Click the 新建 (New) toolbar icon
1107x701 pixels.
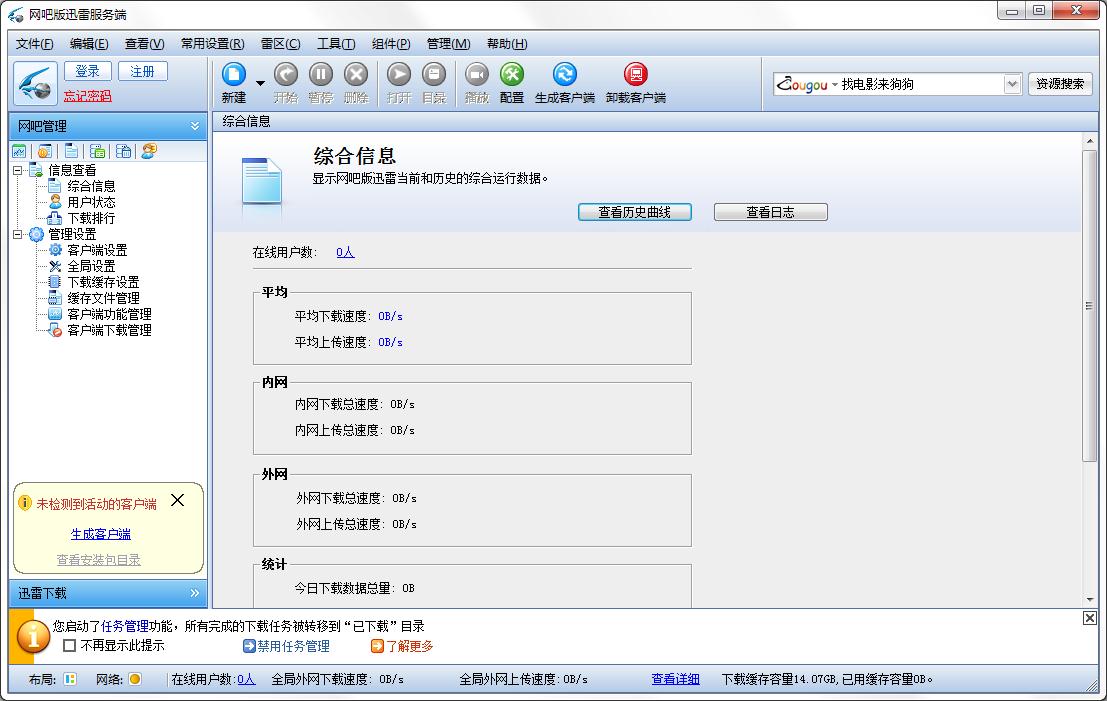point(233,75)
